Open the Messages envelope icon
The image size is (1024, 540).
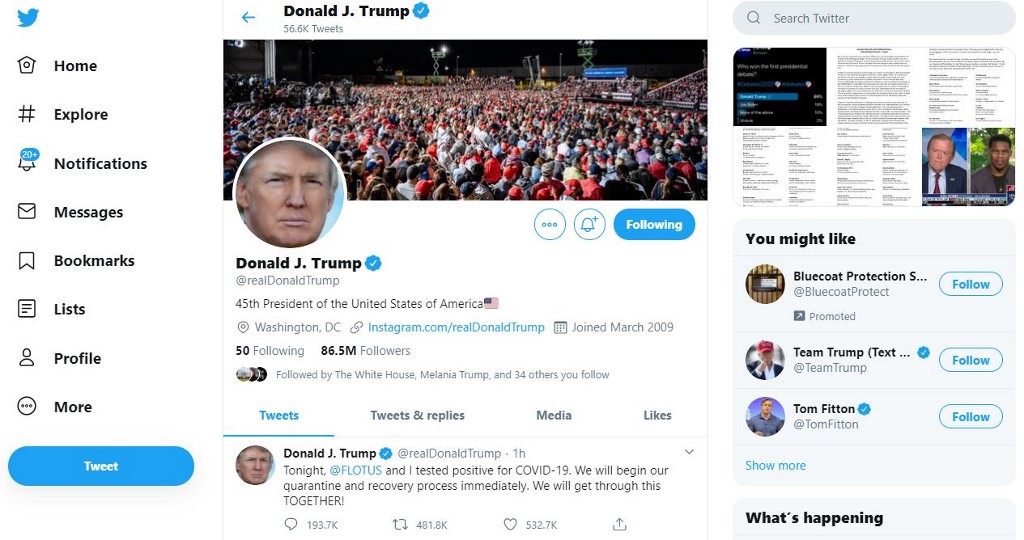tap(27, 212)
